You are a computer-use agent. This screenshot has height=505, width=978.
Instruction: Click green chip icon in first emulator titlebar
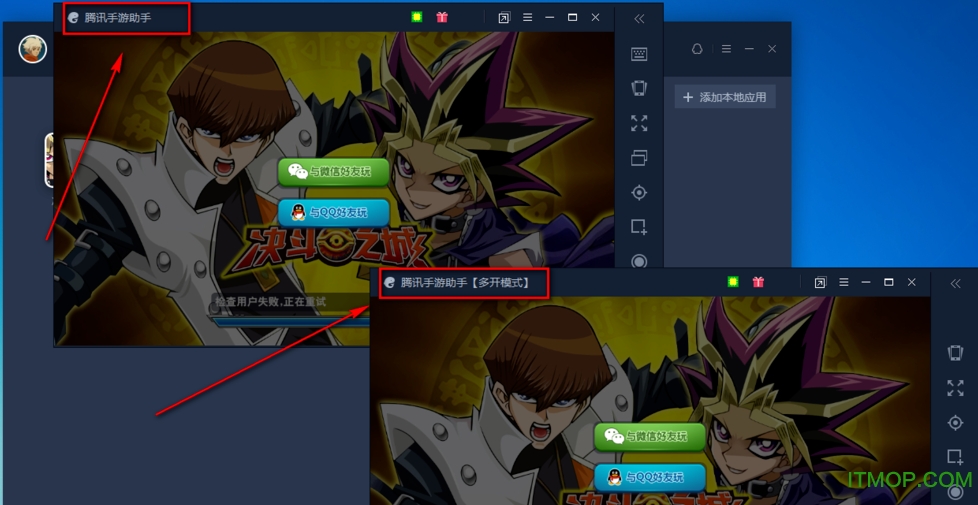click(417, 17)
